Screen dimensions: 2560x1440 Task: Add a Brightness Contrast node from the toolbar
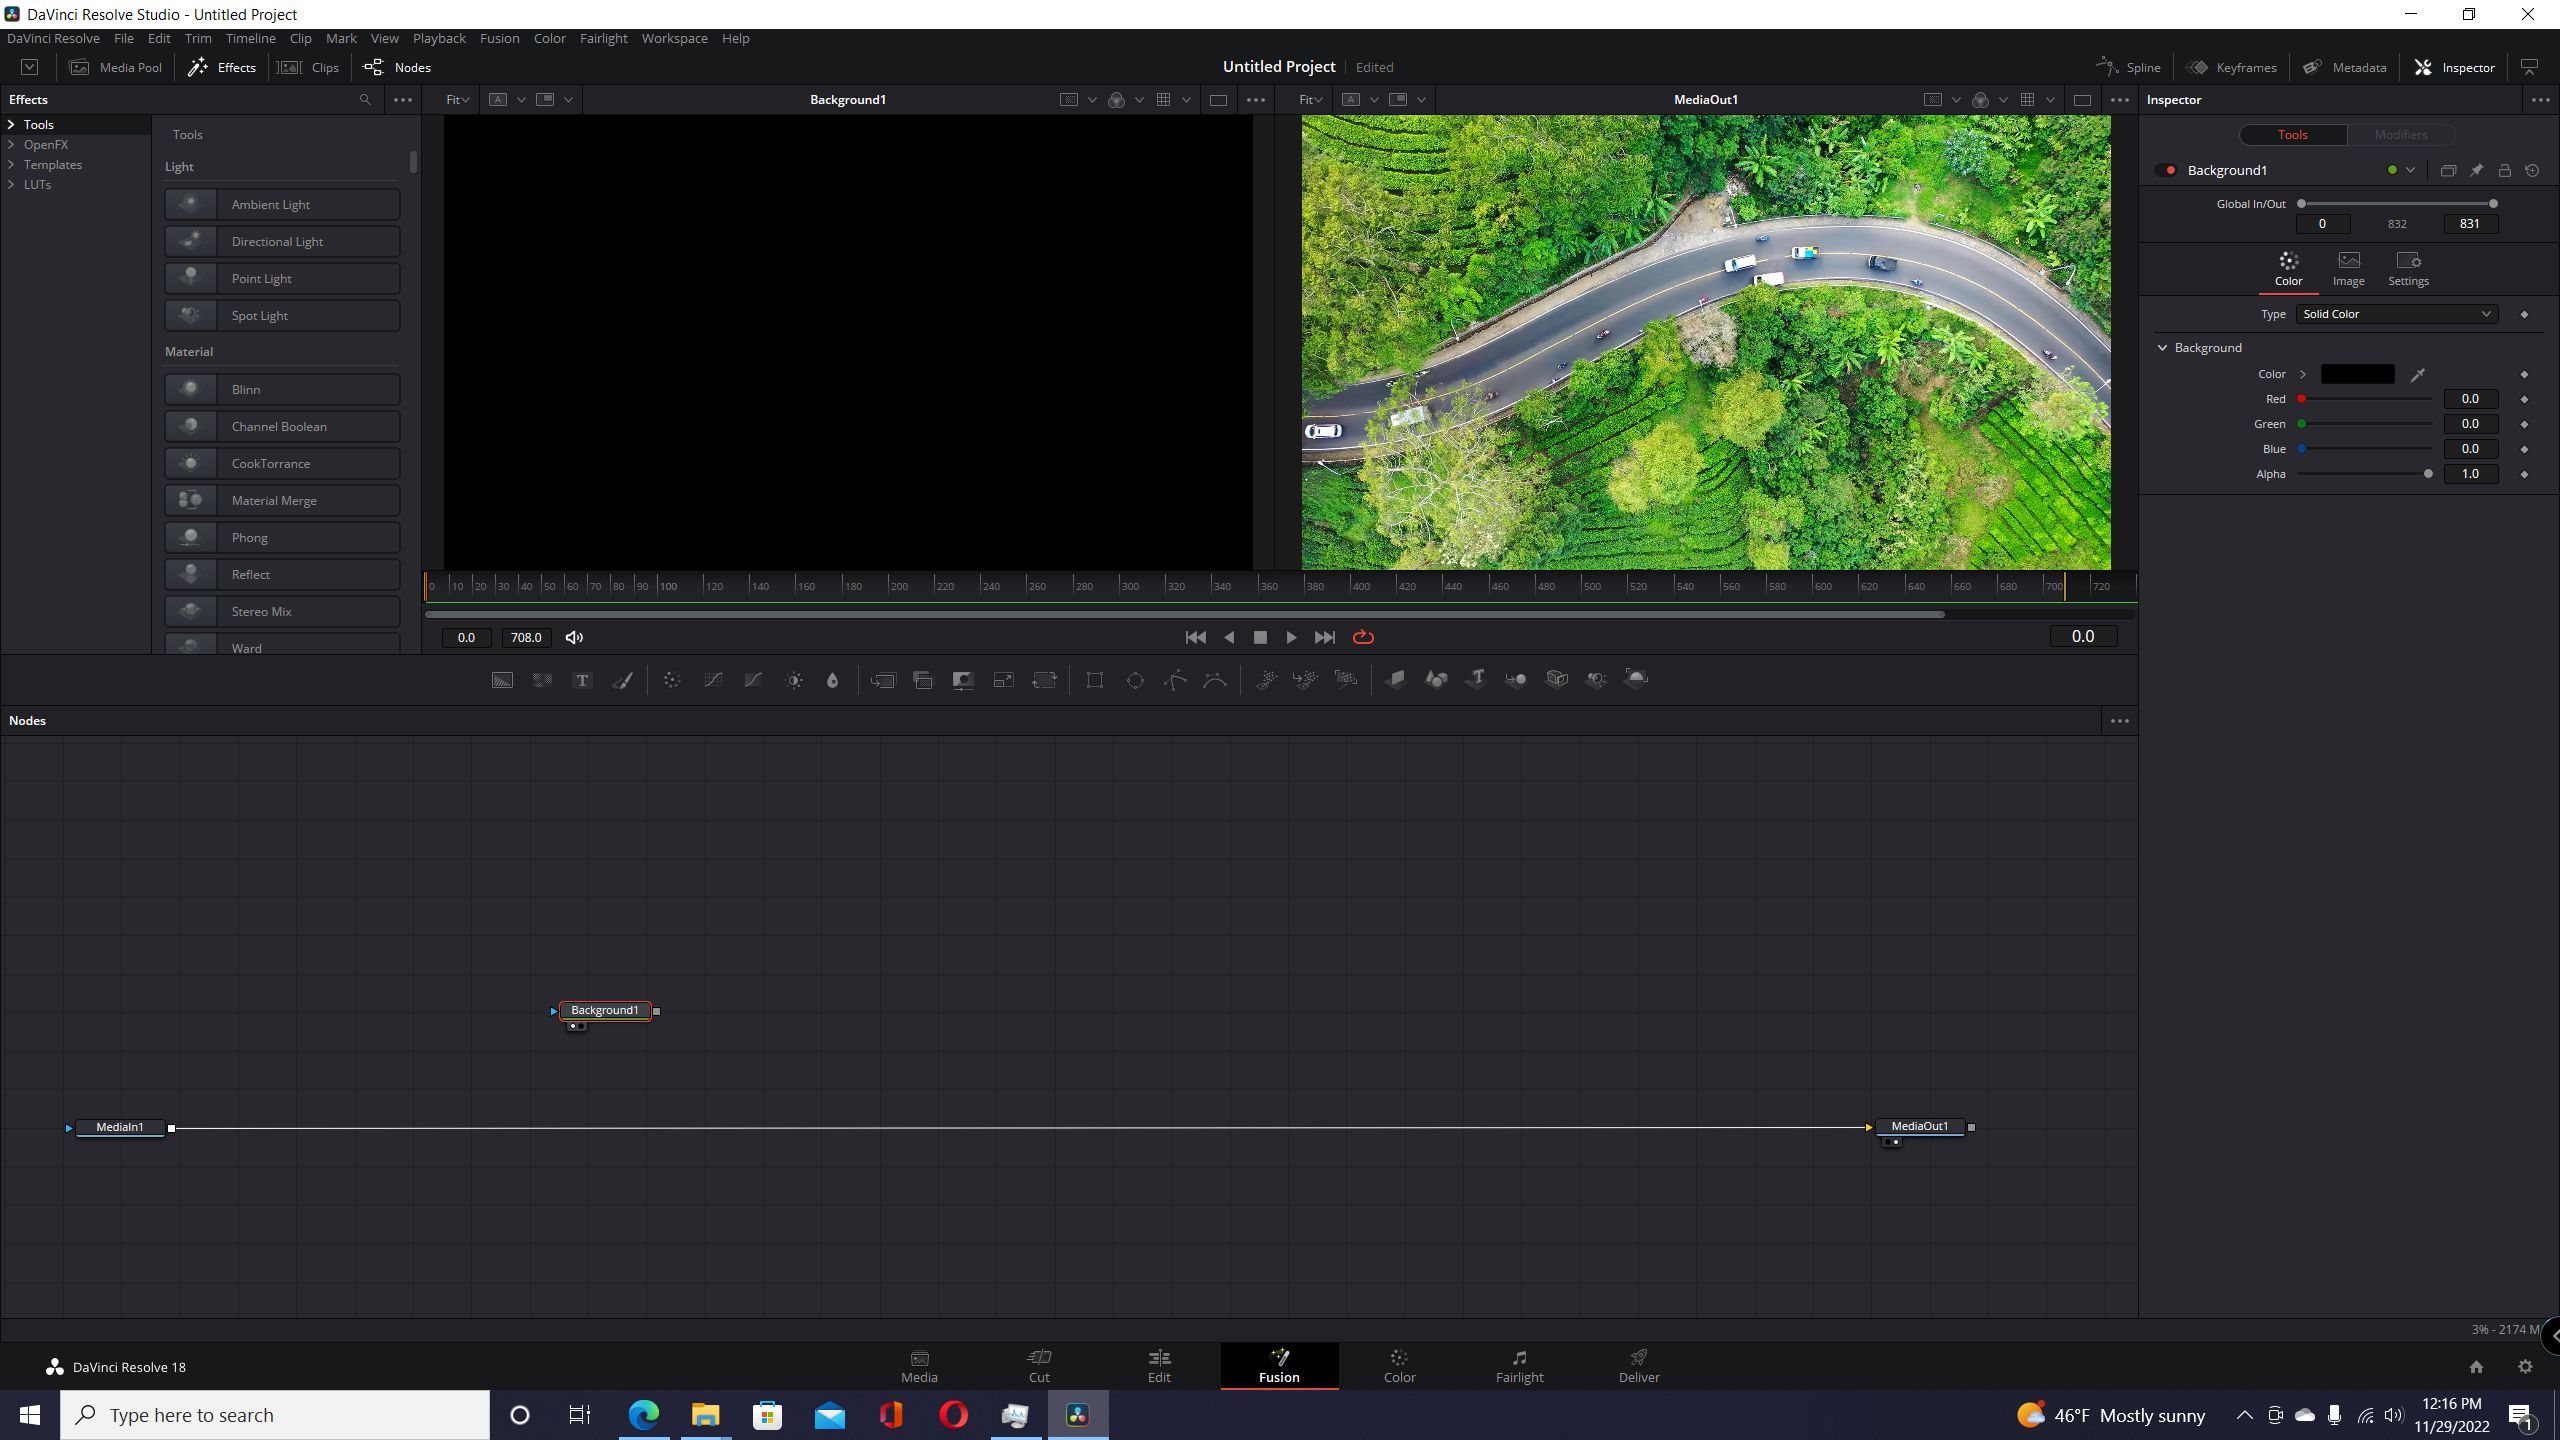794,680
